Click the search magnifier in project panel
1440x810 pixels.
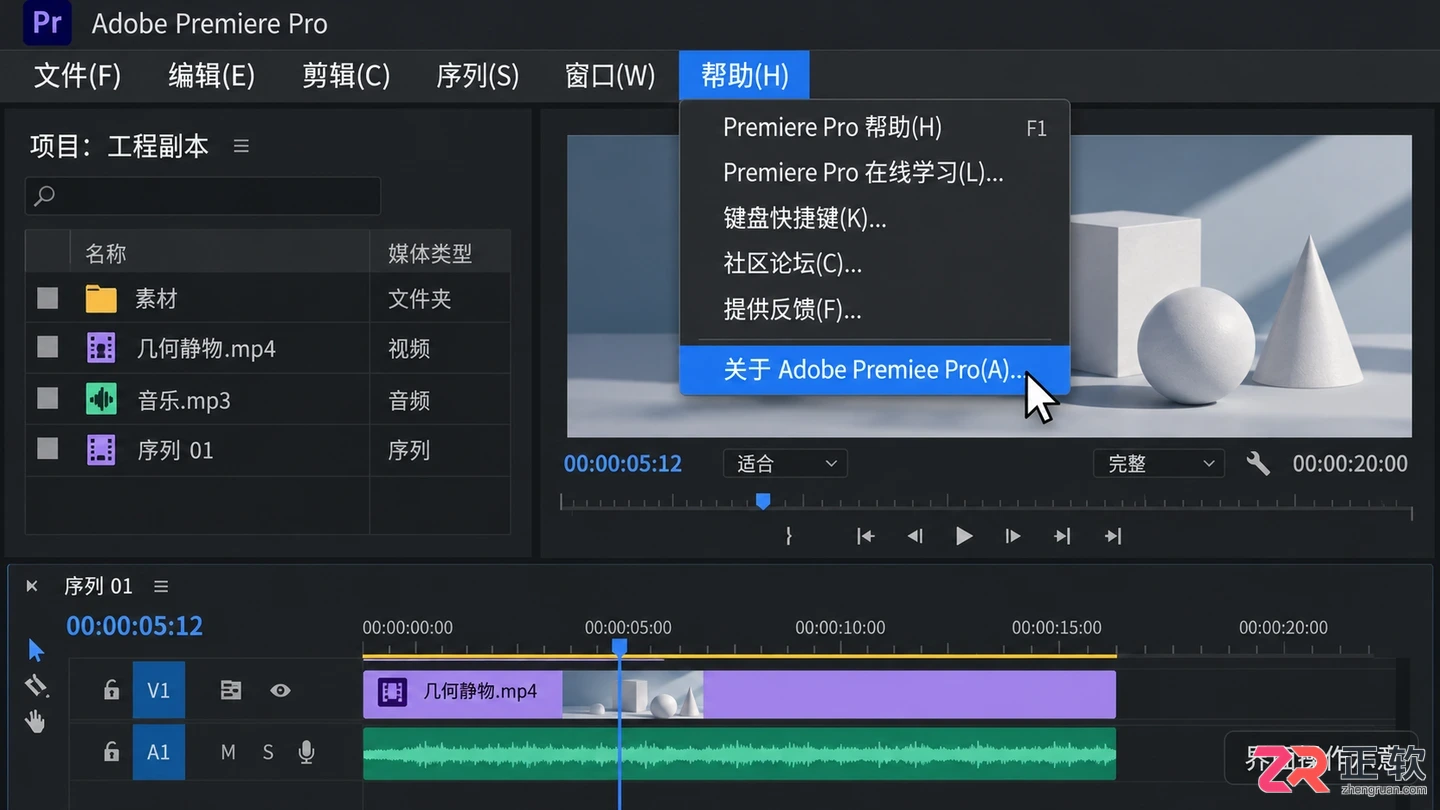44,196
